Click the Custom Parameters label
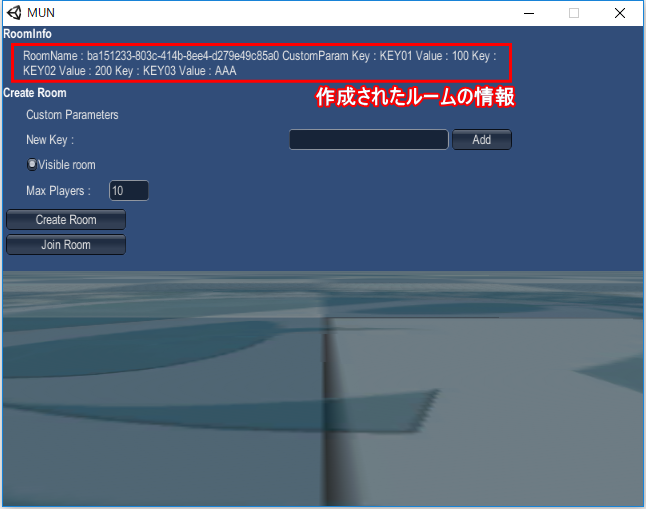646x509 pixels. point(72,115)
